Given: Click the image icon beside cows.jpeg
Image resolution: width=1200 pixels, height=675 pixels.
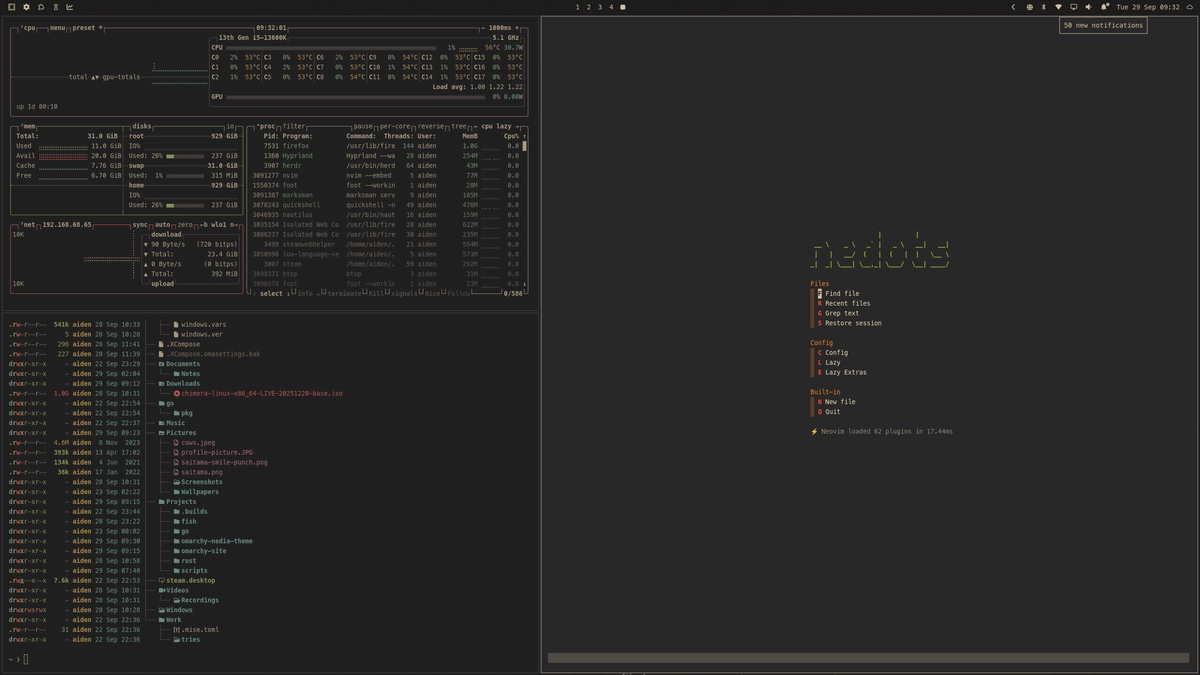Looking at the screenshot, I should click(x=177, y=443).
